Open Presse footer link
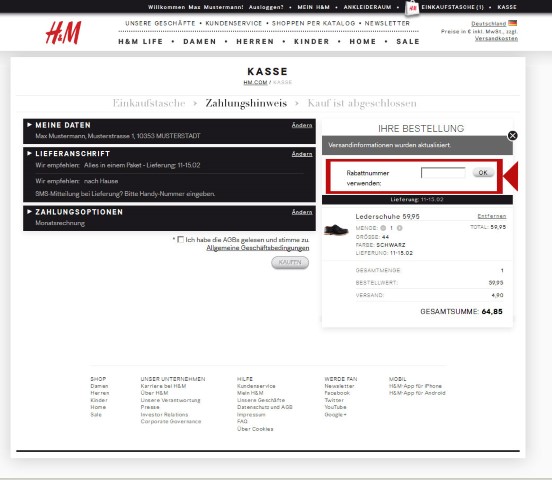The height and width of the screenshot is (480, 552). pyautogui.click(x=150, y=407)
